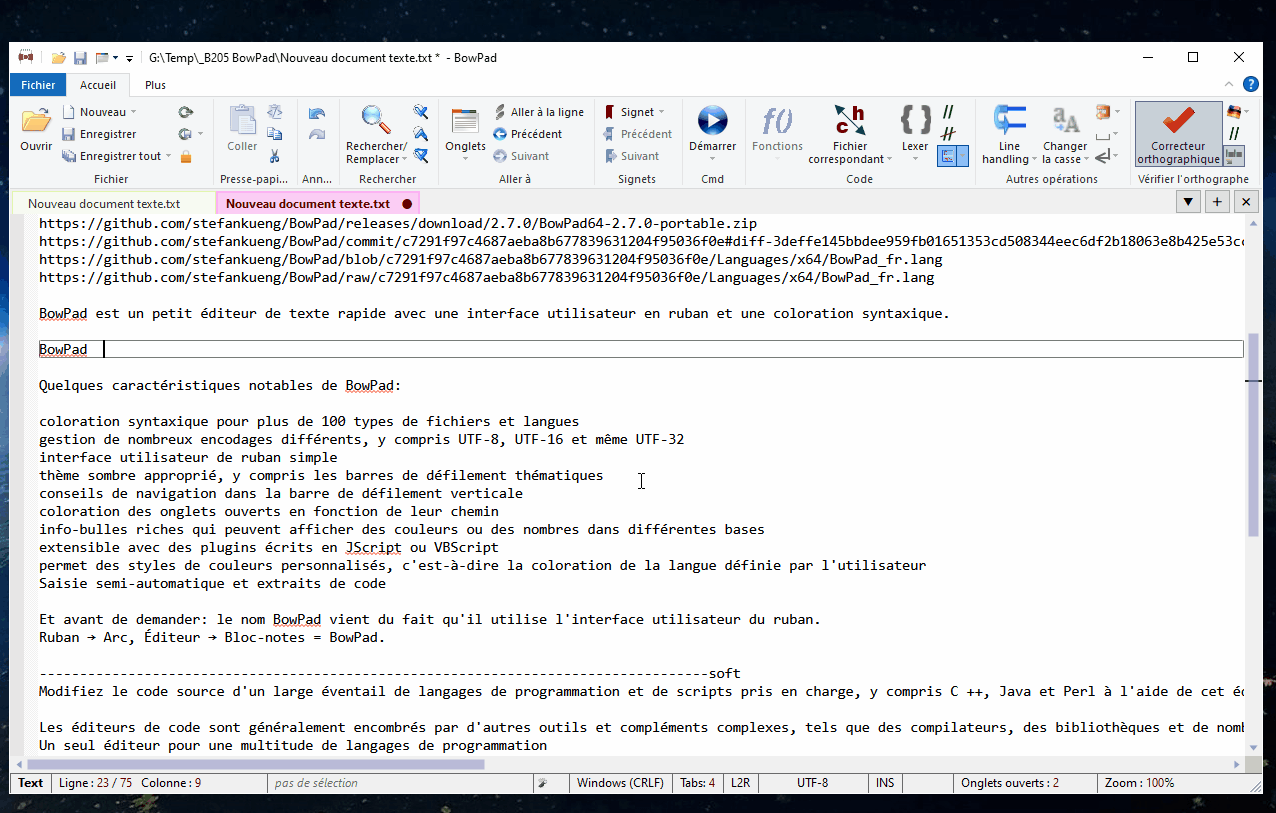The height and width of the screenshot is (813, 1276).
Task: Open the tab list down-arrow button
Action: (1187, 202)
